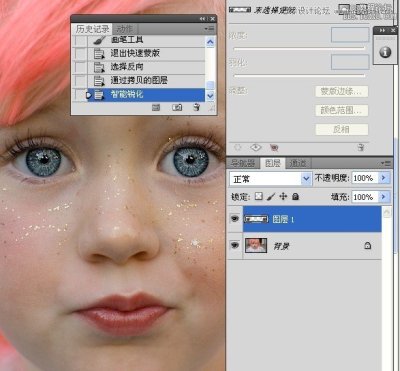Expand the 不透明度 100% arrow
Screen dimensions: 400x371
click(384, 178)
